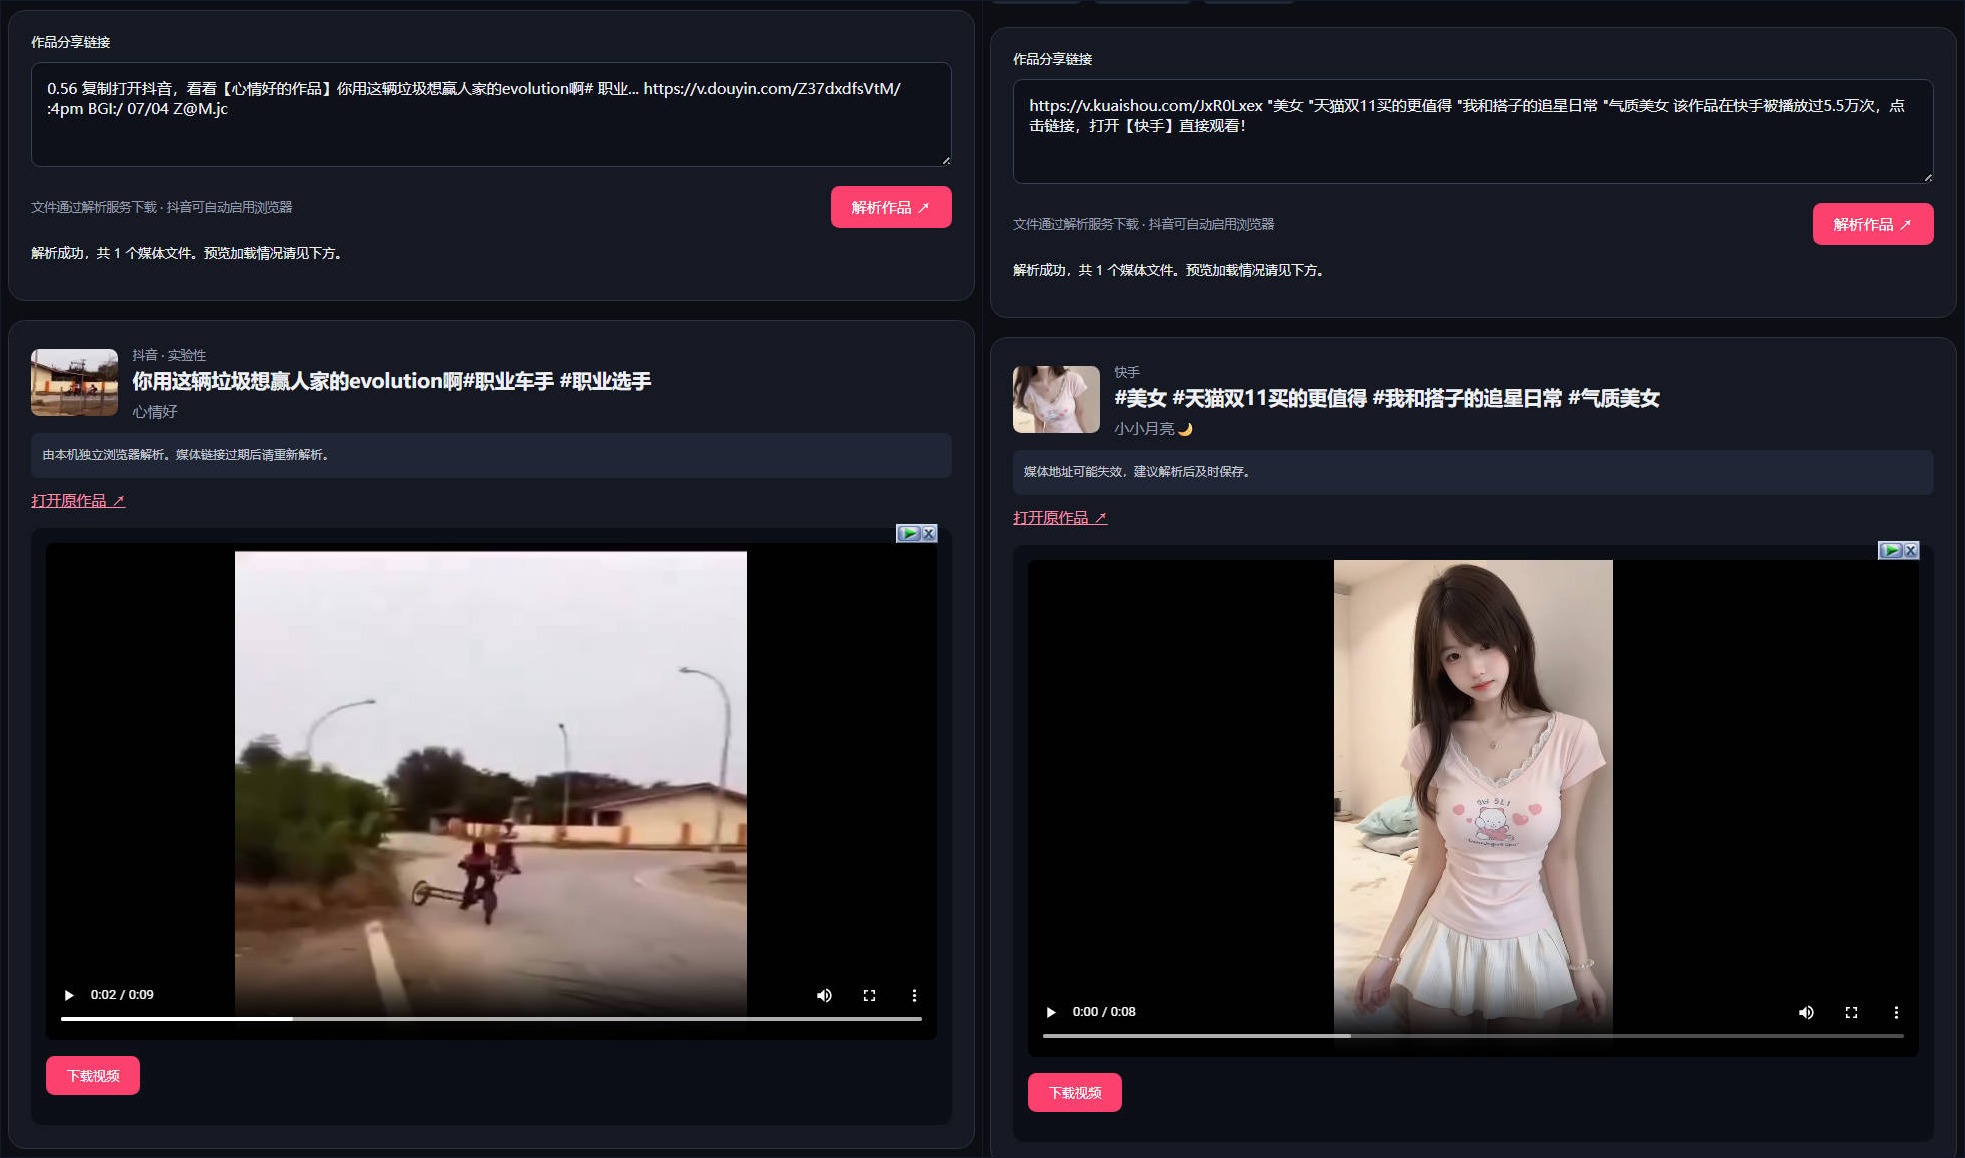
Task: Click the Douyin panel 作品分享链接 label
Action: point(71,42)
